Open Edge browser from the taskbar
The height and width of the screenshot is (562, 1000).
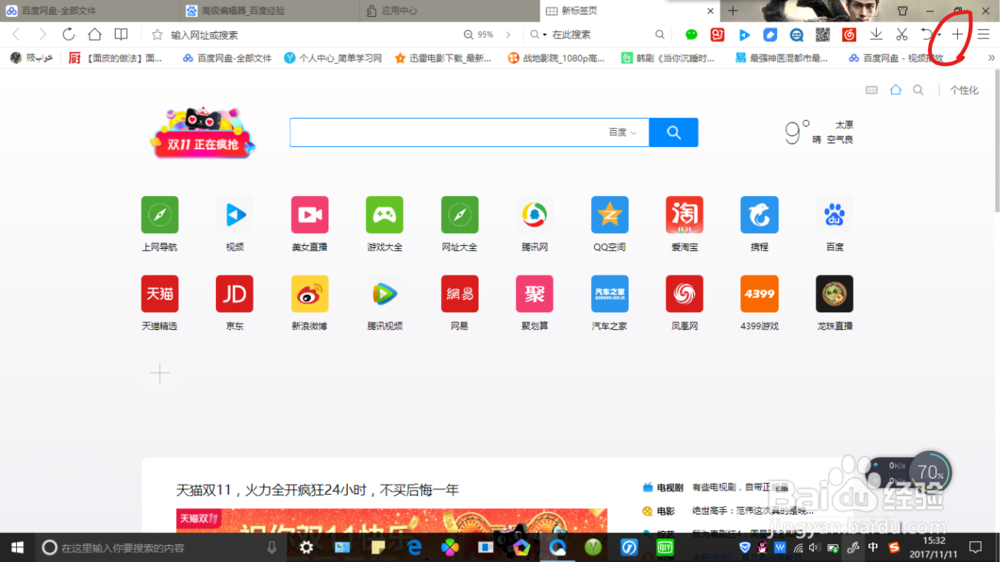[x=414, y=547]
